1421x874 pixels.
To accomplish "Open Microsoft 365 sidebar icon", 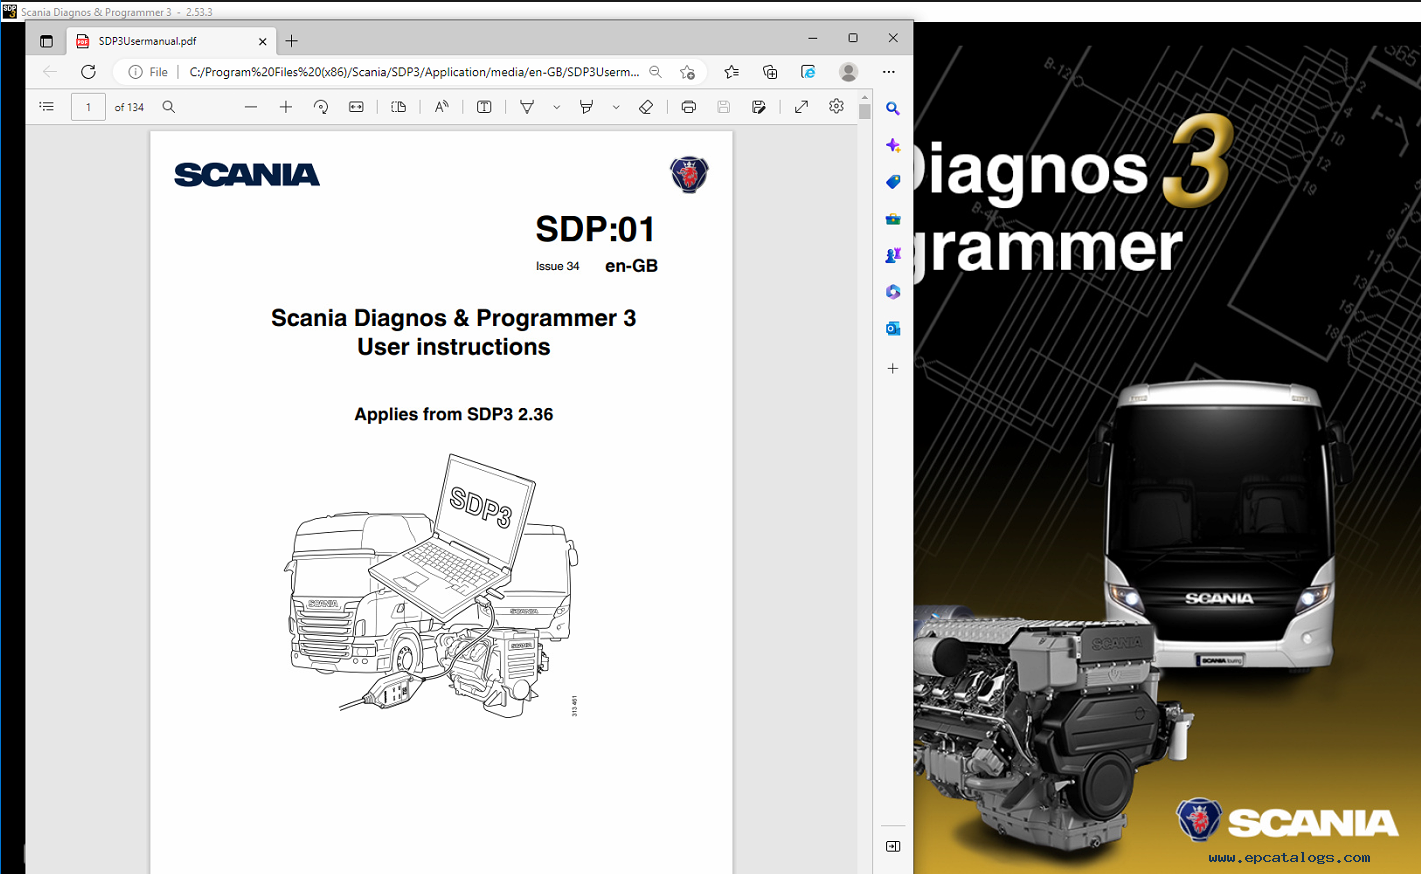I will 893,292.
